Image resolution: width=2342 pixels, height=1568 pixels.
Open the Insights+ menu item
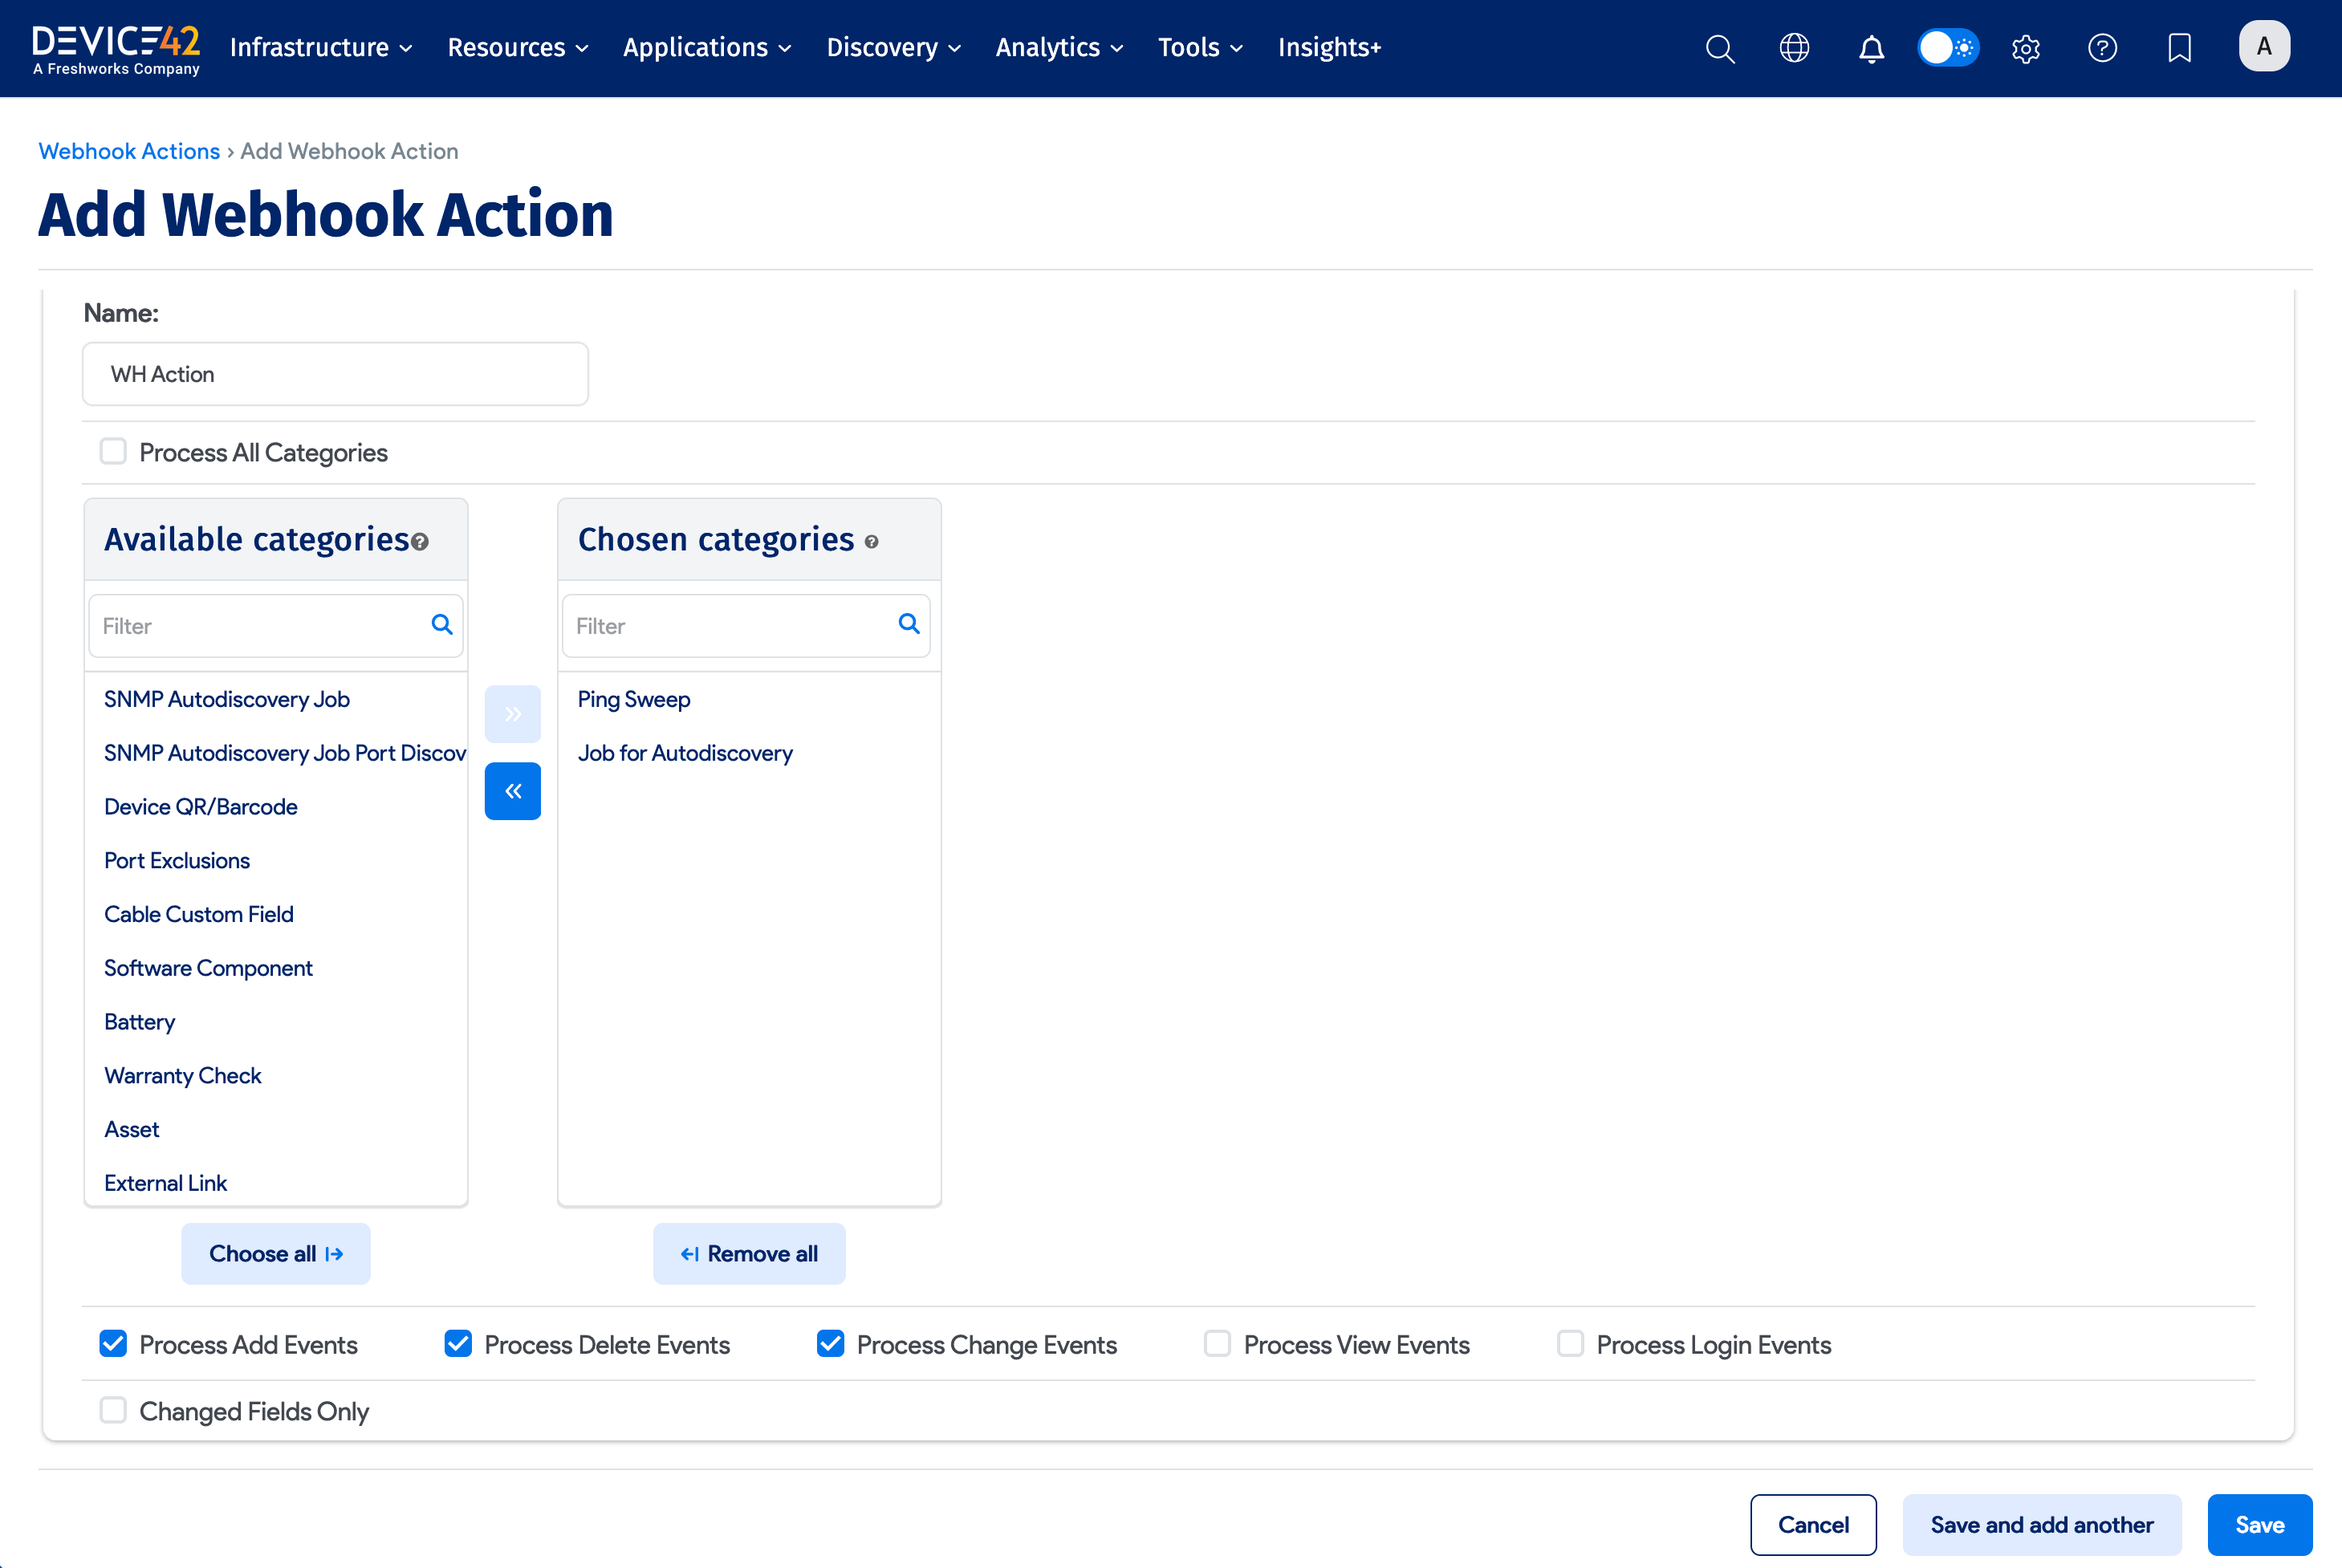pos(1329,47)
